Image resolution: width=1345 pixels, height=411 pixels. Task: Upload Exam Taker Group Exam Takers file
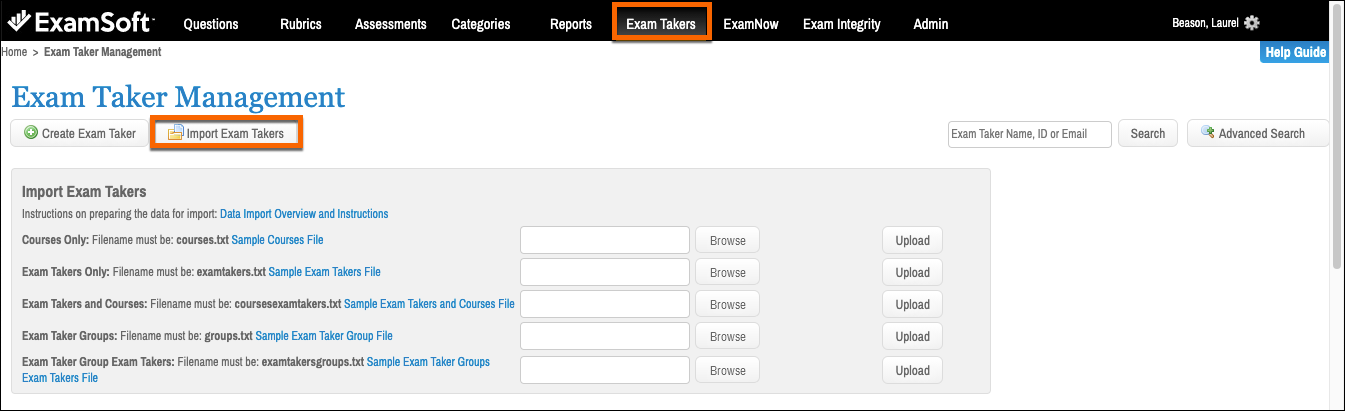tap(912, 370)
